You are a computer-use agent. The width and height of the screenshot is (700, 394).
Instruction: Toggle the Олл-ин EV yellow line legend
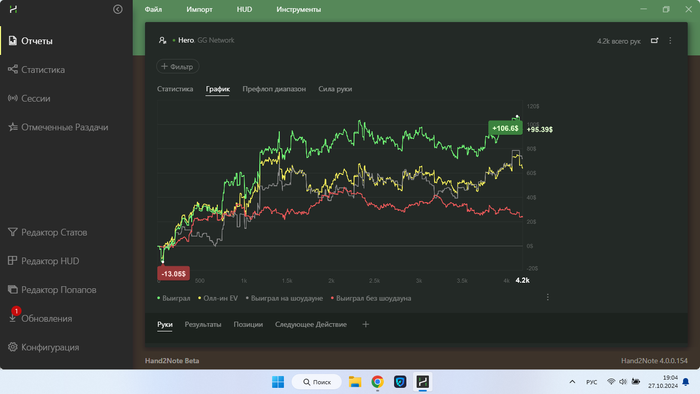click(218, 298)
